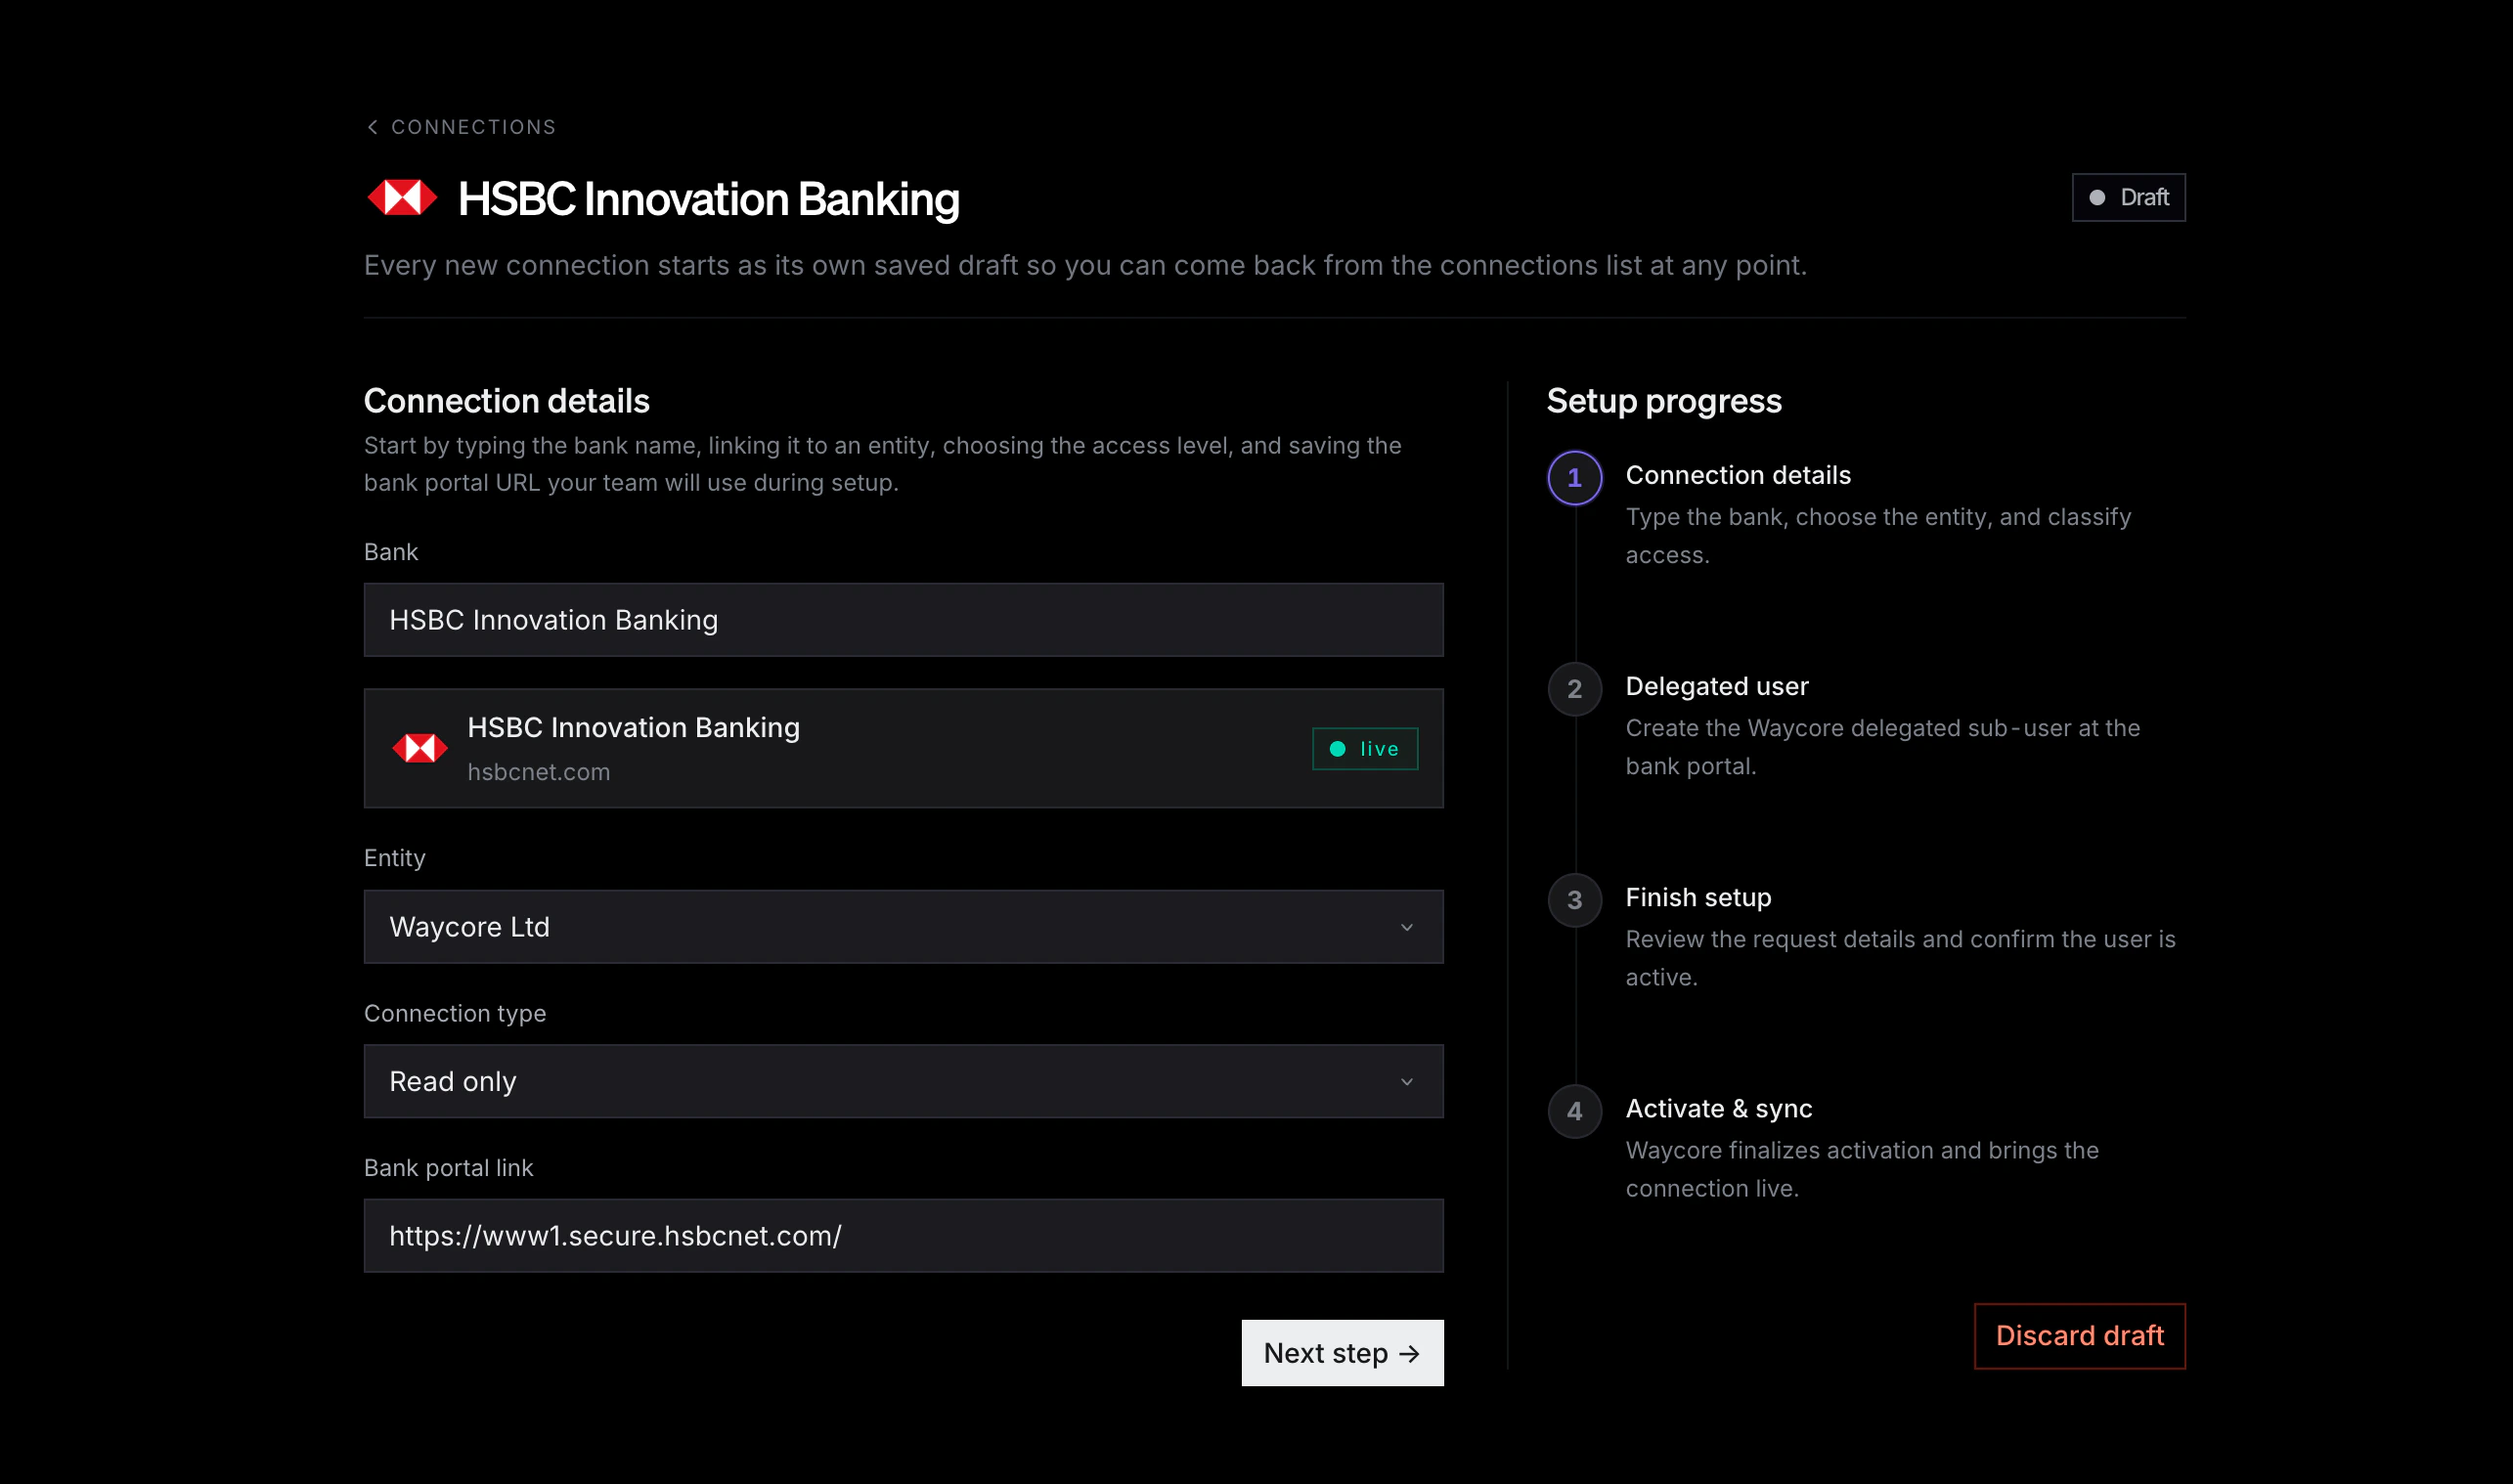Click the HSBC logo in the page header
This screenshot has height=1484, width=2513.
[402, 198]
